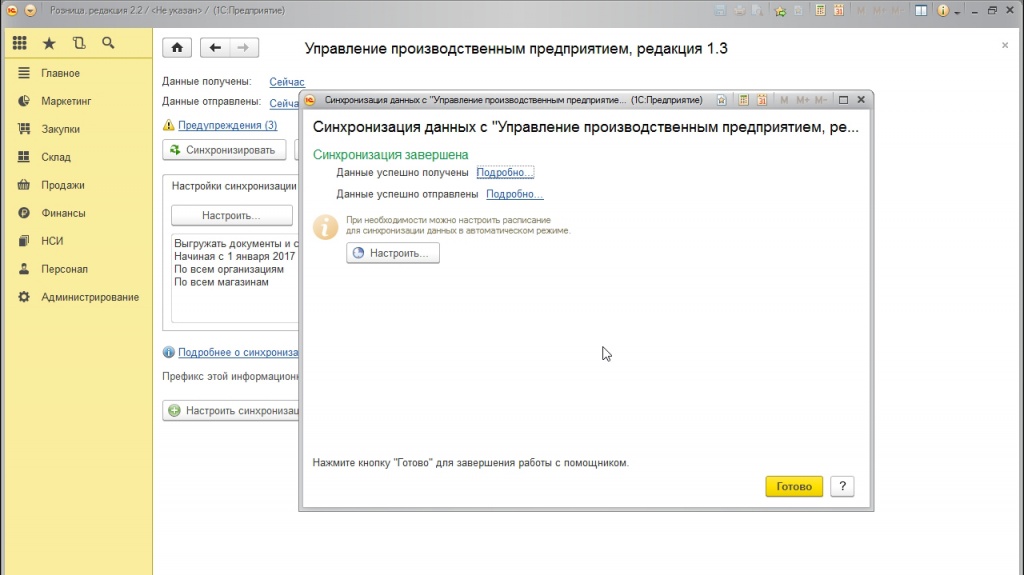Open calendar icon in main title bar

[x=838, y=10]
